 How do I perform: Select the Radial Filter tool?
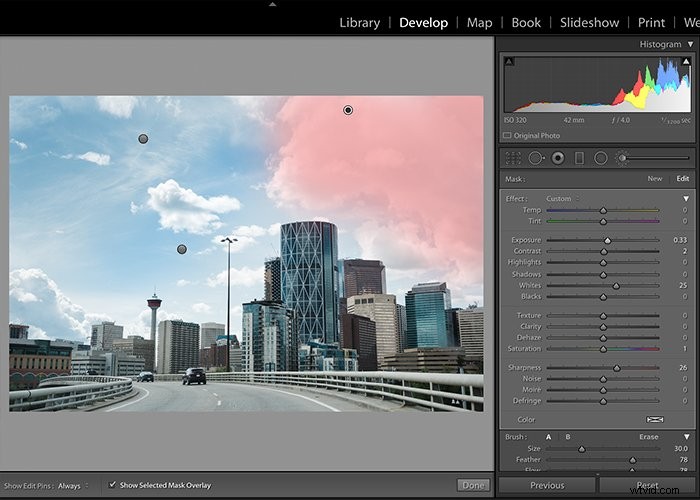point(601,158)
